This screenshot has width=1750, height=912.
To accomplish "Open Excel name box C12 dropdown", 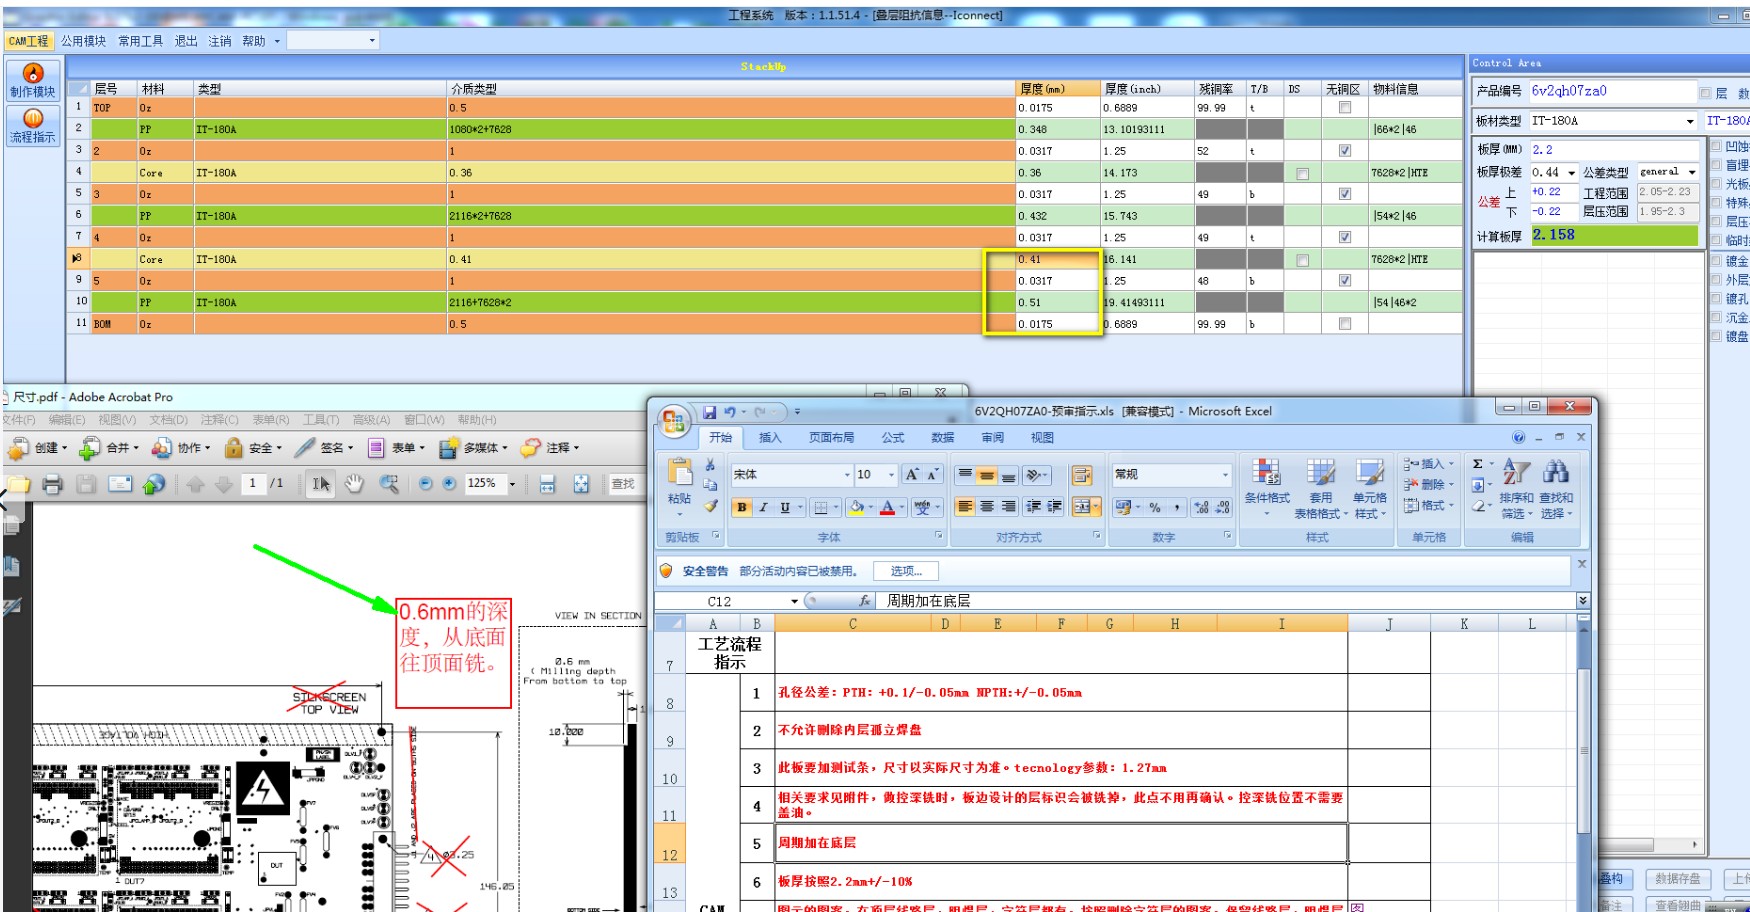I will (x=794, y=601).
